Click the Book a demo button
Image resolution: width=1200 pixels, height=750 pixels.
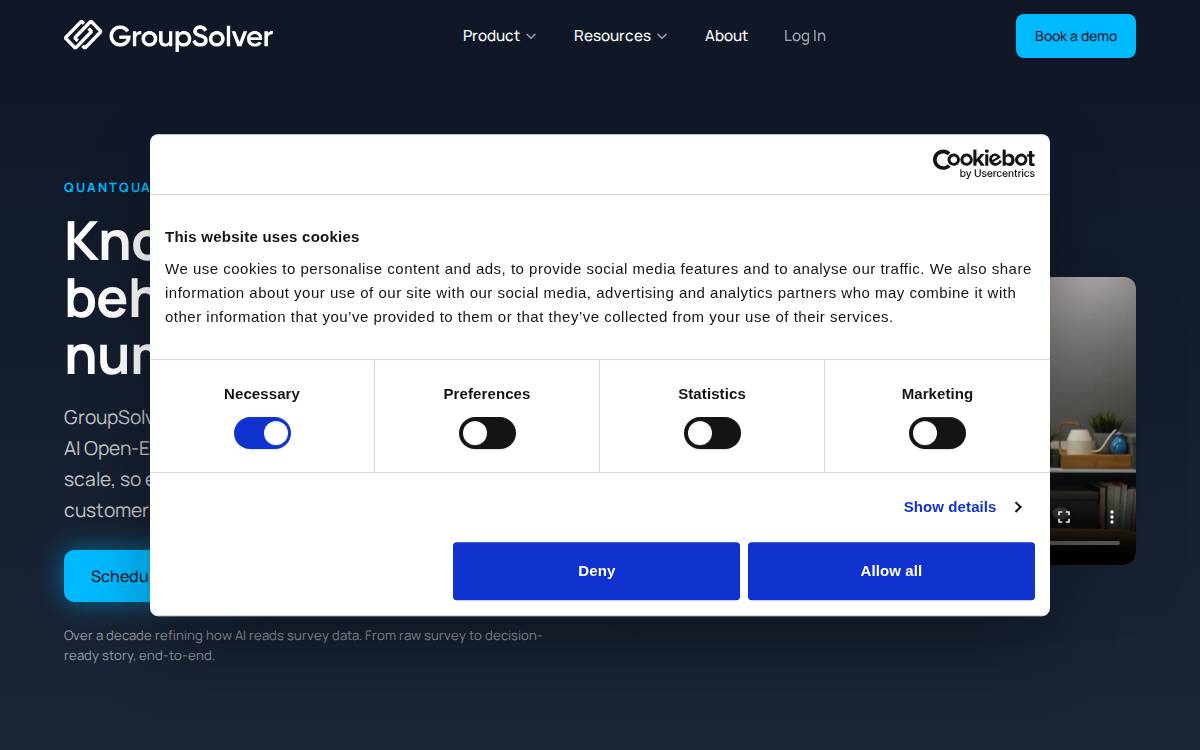click(x=1076, y=36)
